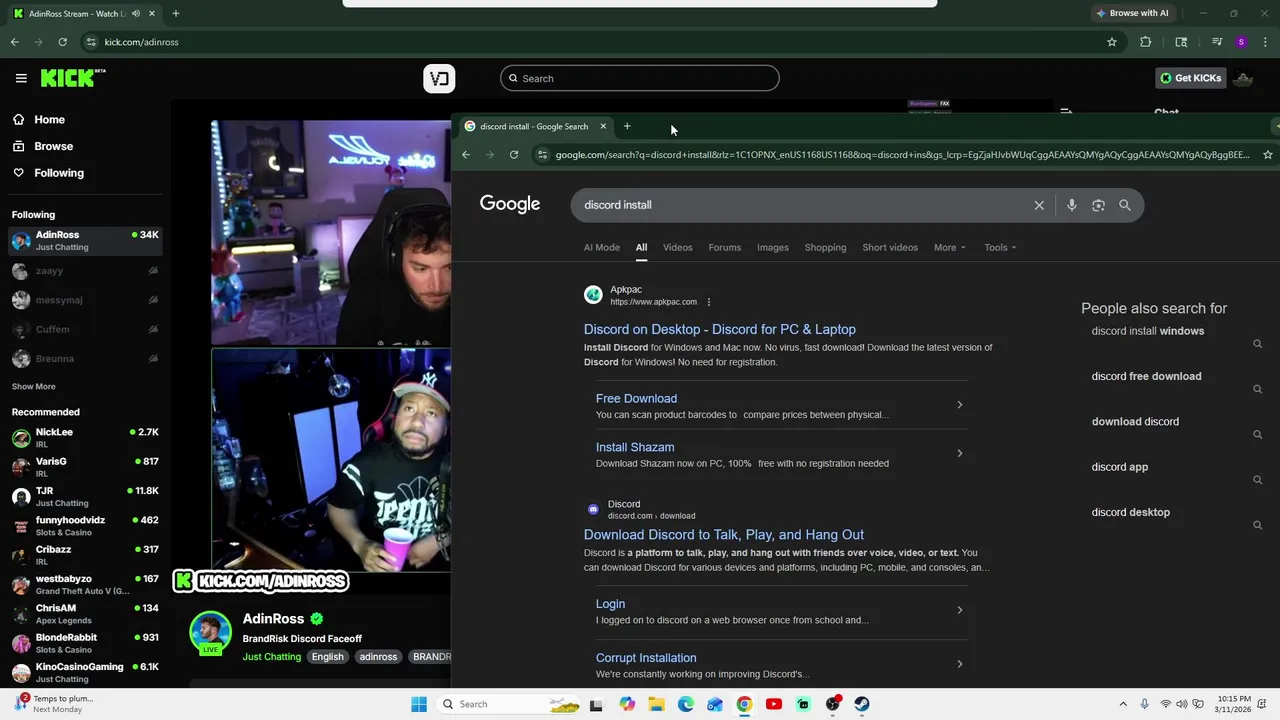Click AdinRoss live avatar under video
This screenshot has height=720, width=1280.
[x=210, y=633]
